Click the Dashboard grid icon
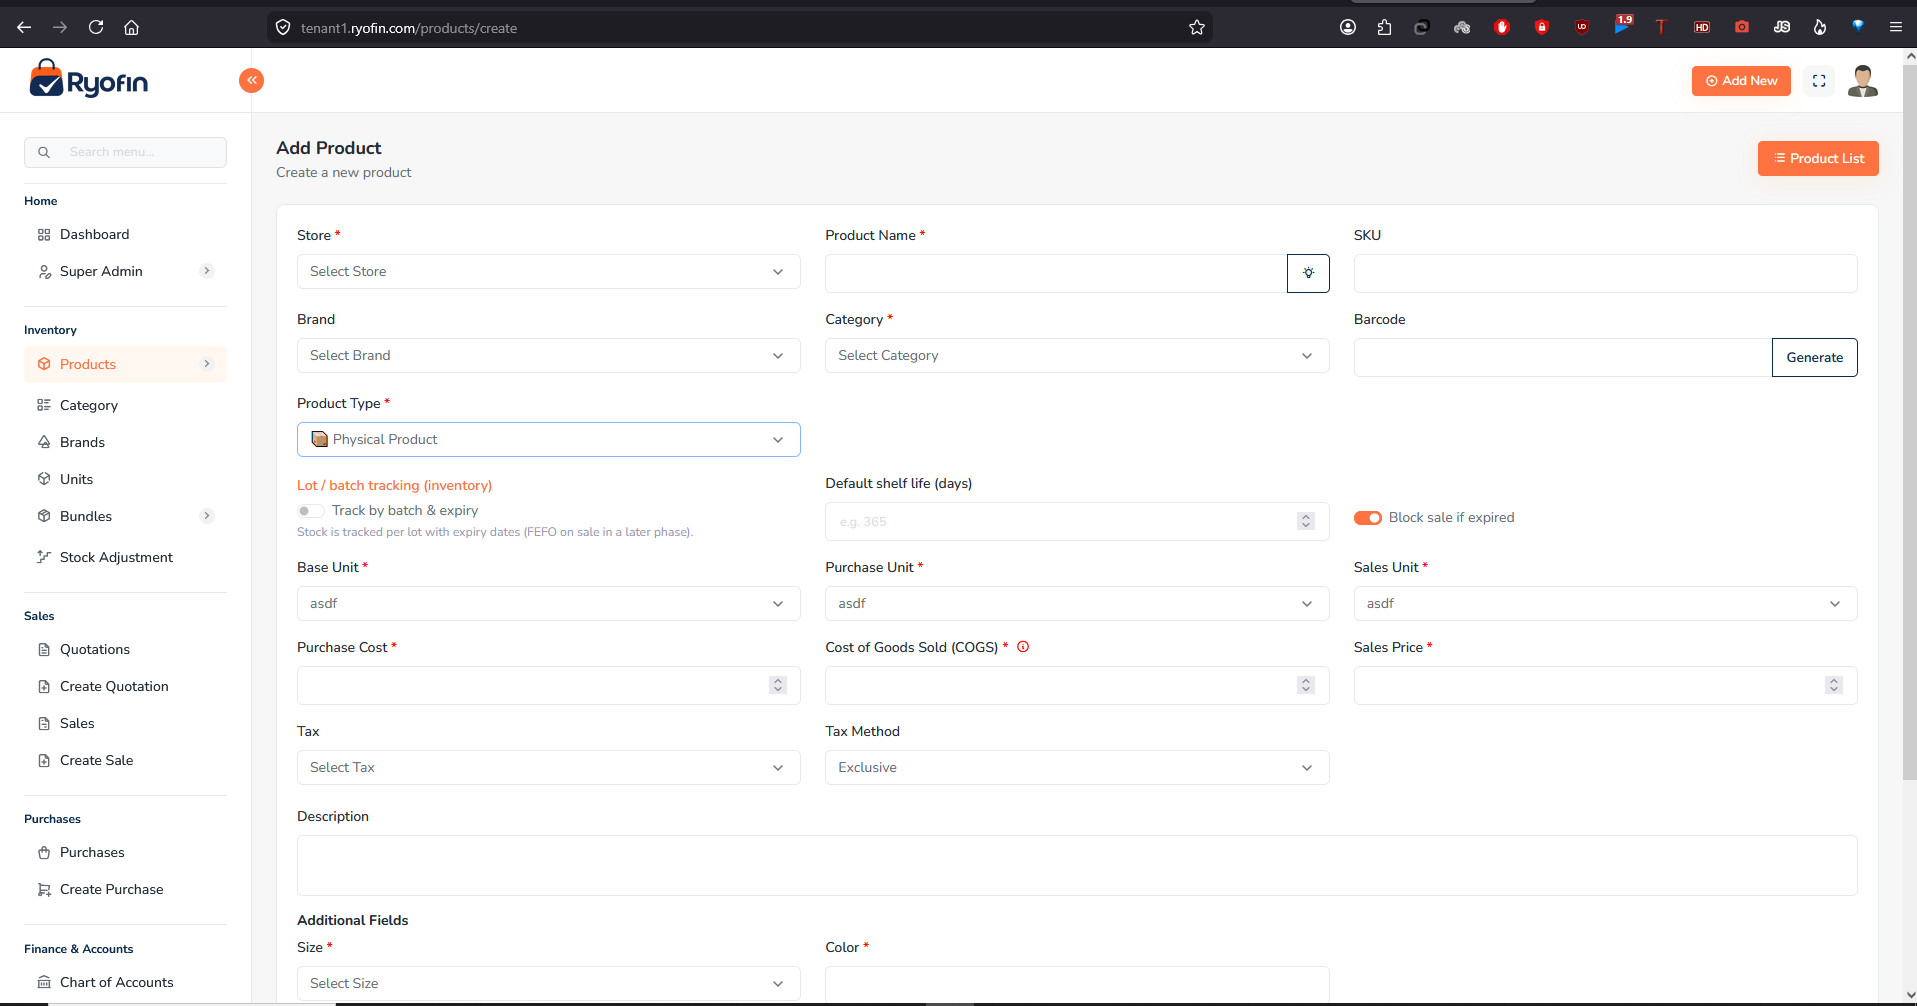 pos(44,235)
